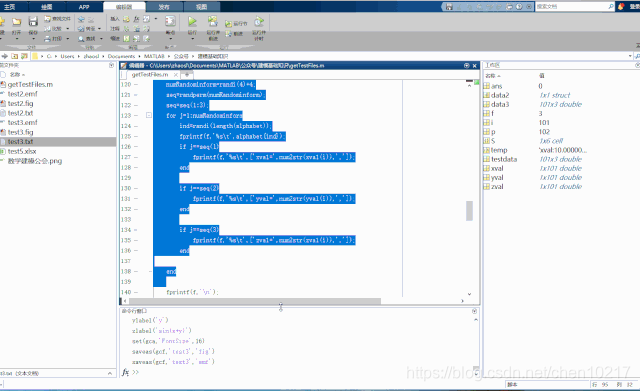Image resolution: width=640 pixels, height=391 pixels.
Task: Switch to the getTestFiles.m editor tab
Action: click(x=150, y=75)
